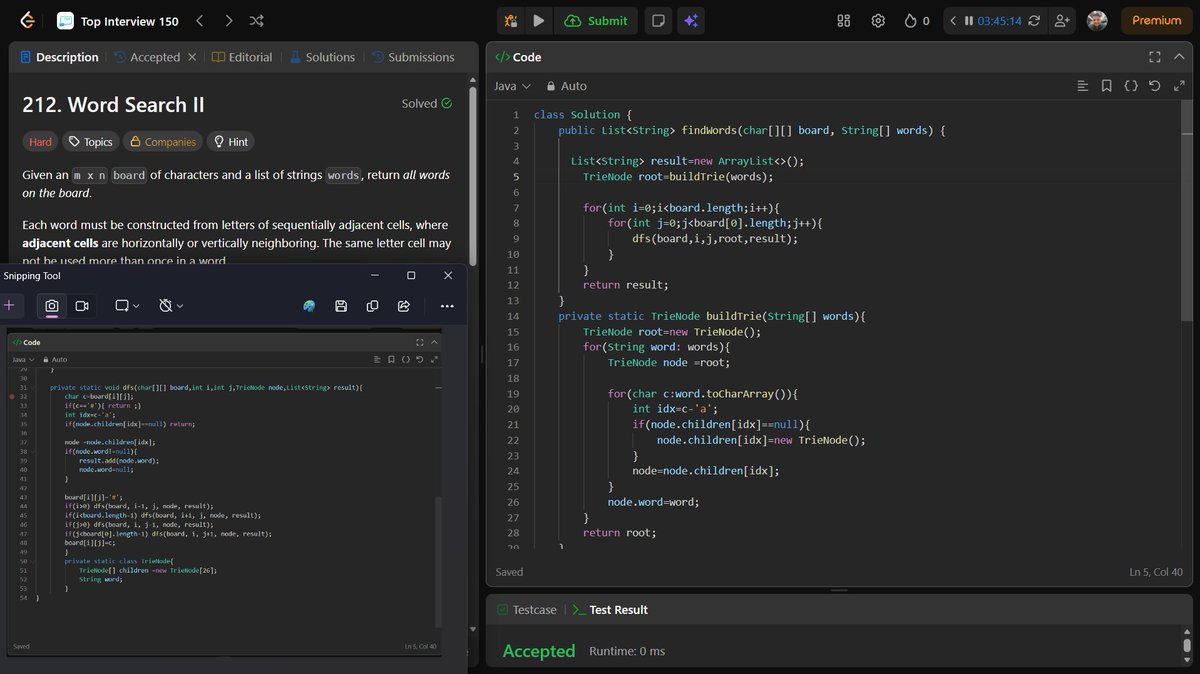The image size is (1200, 674).
Task: Select Snipping Tool photo snip mode
Action: coord(52,305)
